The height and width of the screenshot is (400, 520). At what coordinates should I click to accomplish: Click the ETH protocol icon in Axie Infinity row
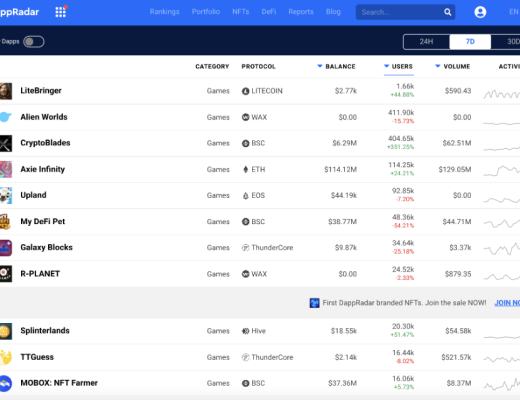point(245,169)
